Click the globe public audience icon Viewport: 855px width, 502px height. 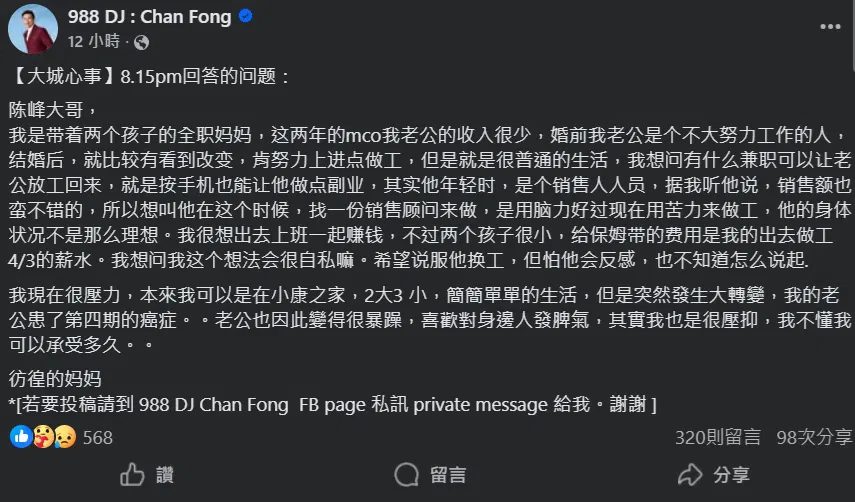[x=141, y=42]
